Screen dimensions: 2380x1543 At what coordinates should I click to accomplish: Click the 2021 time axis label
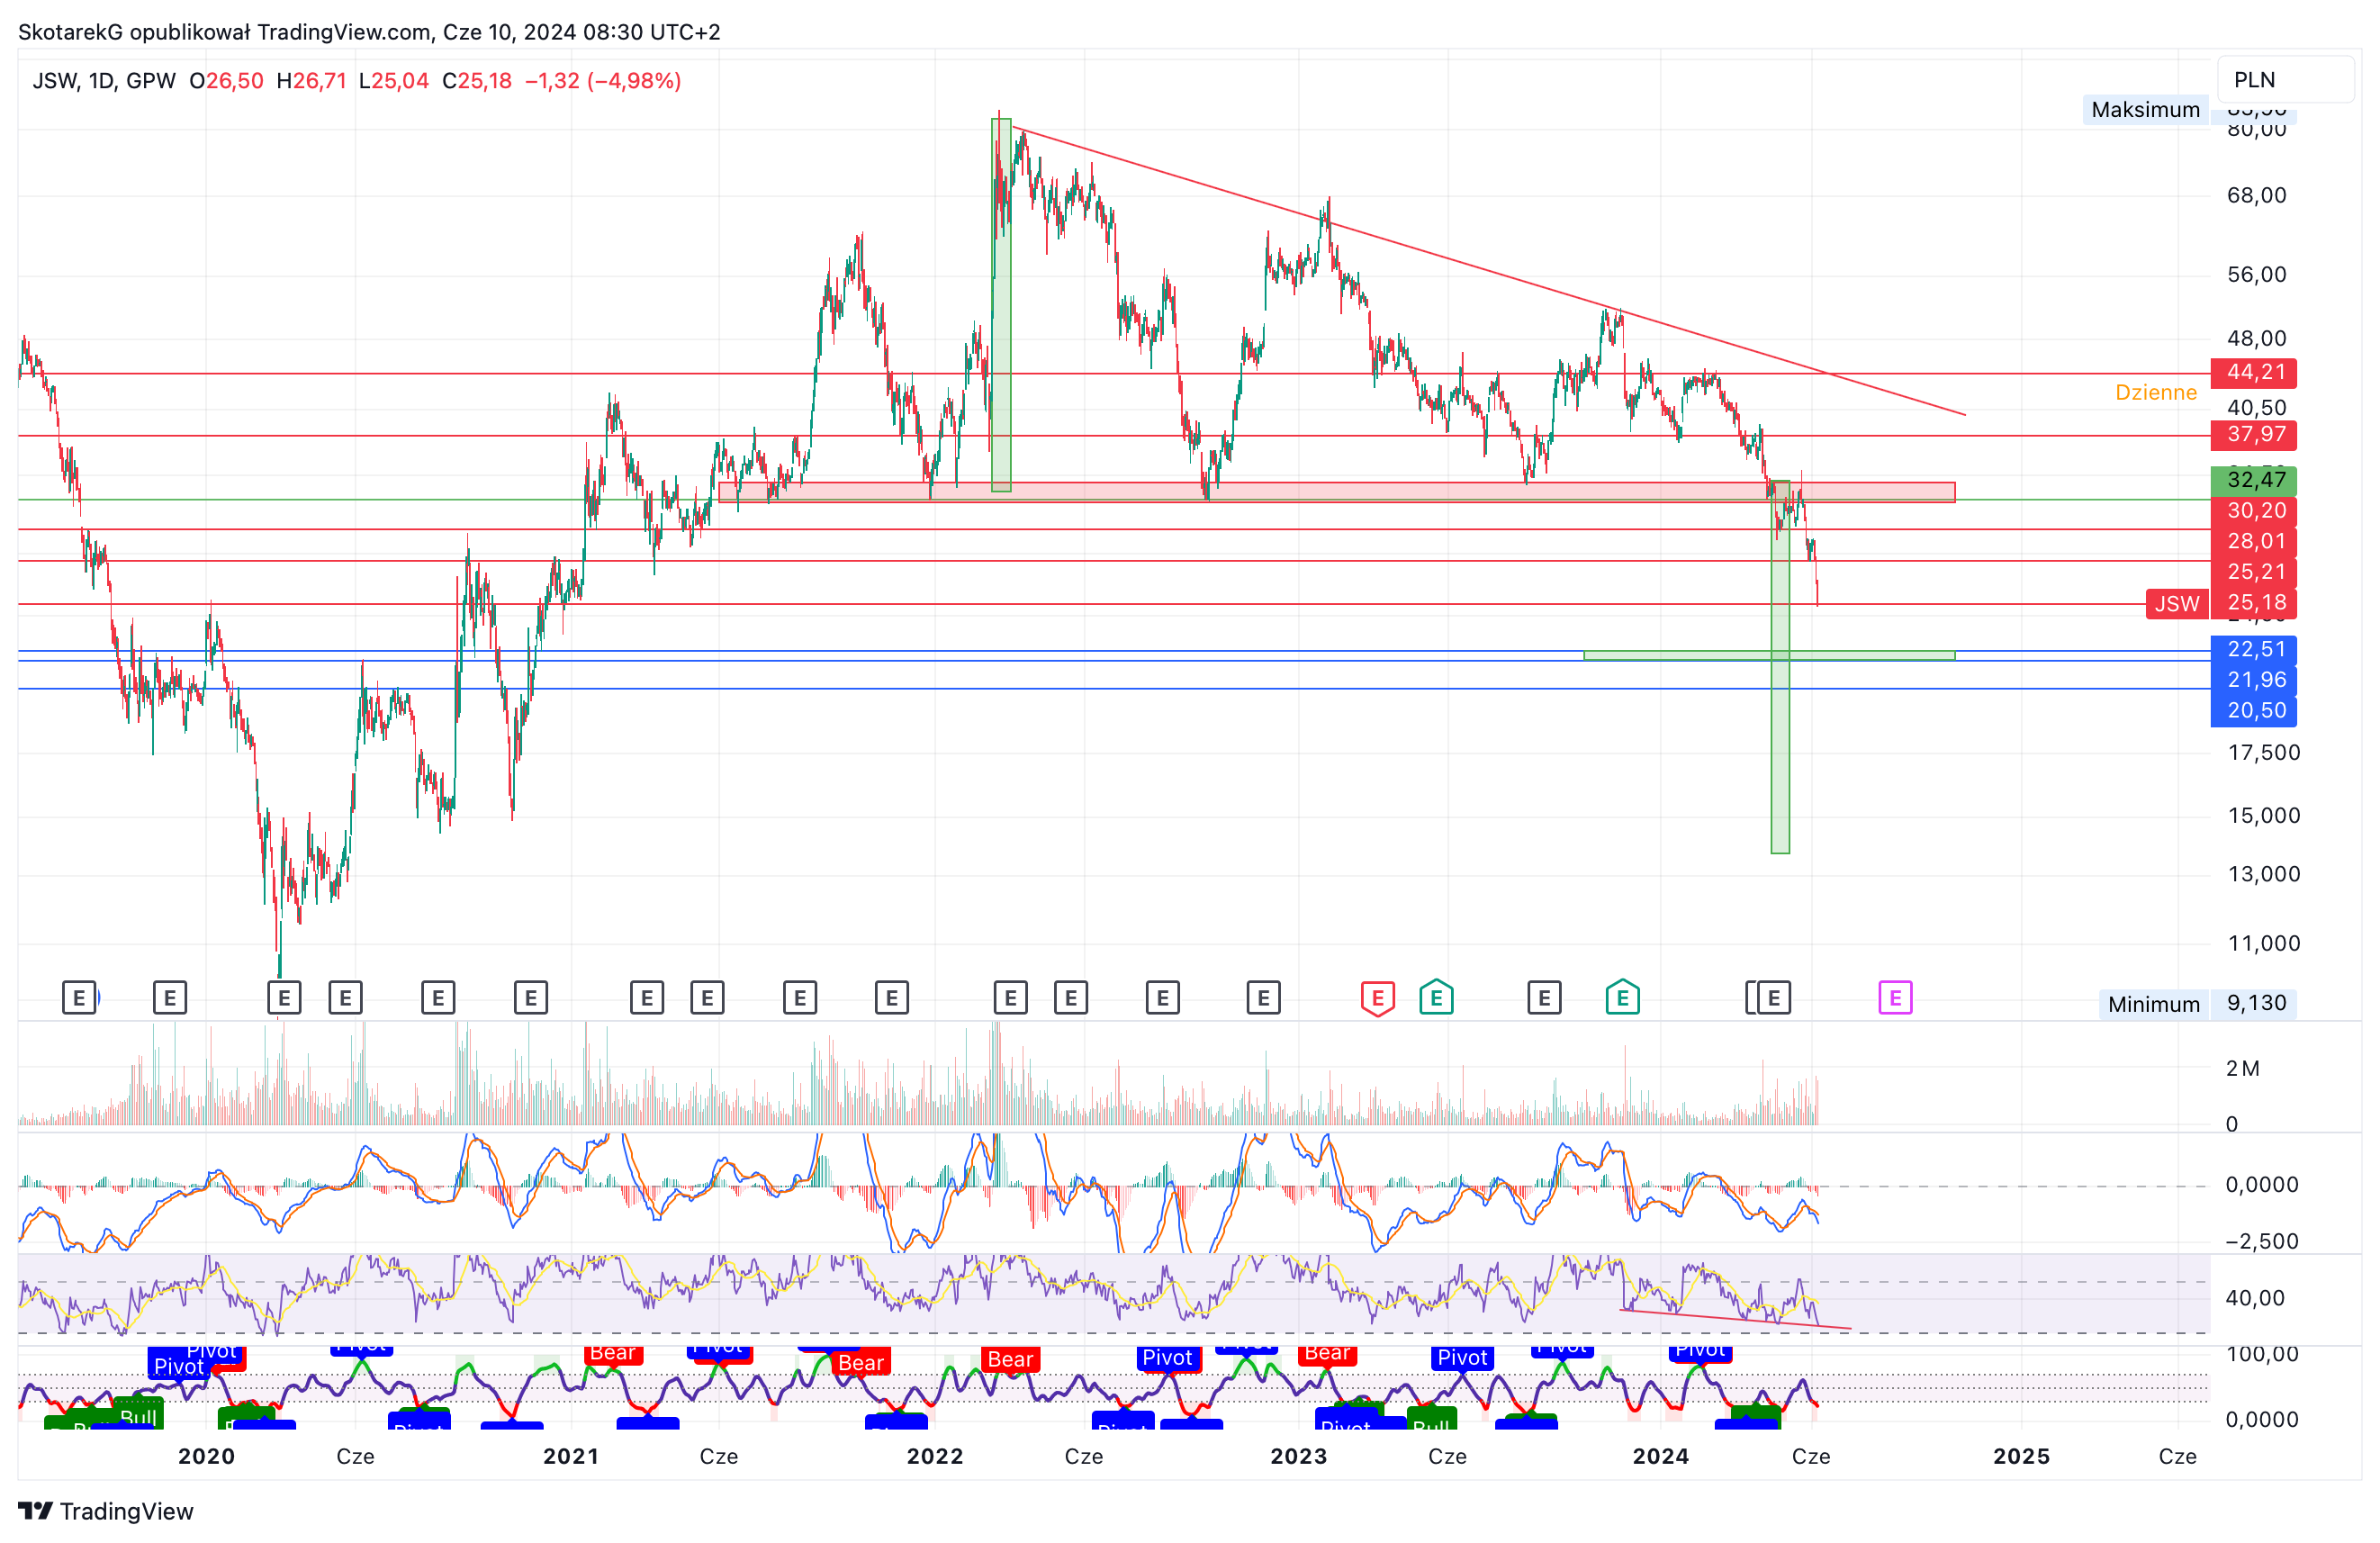(x=571, y=1456)
